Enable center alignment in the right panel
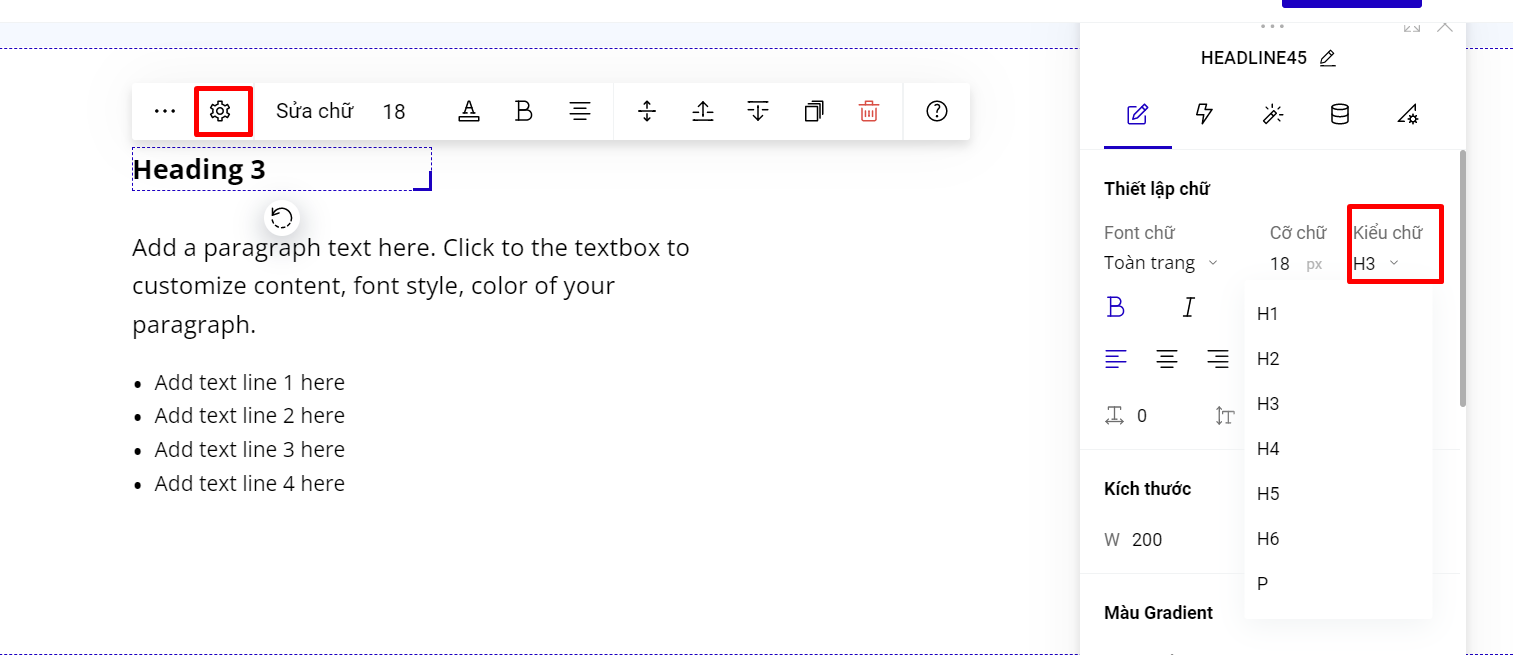Viewport: 1513px width, 655px height. [x=1166, y=359]
